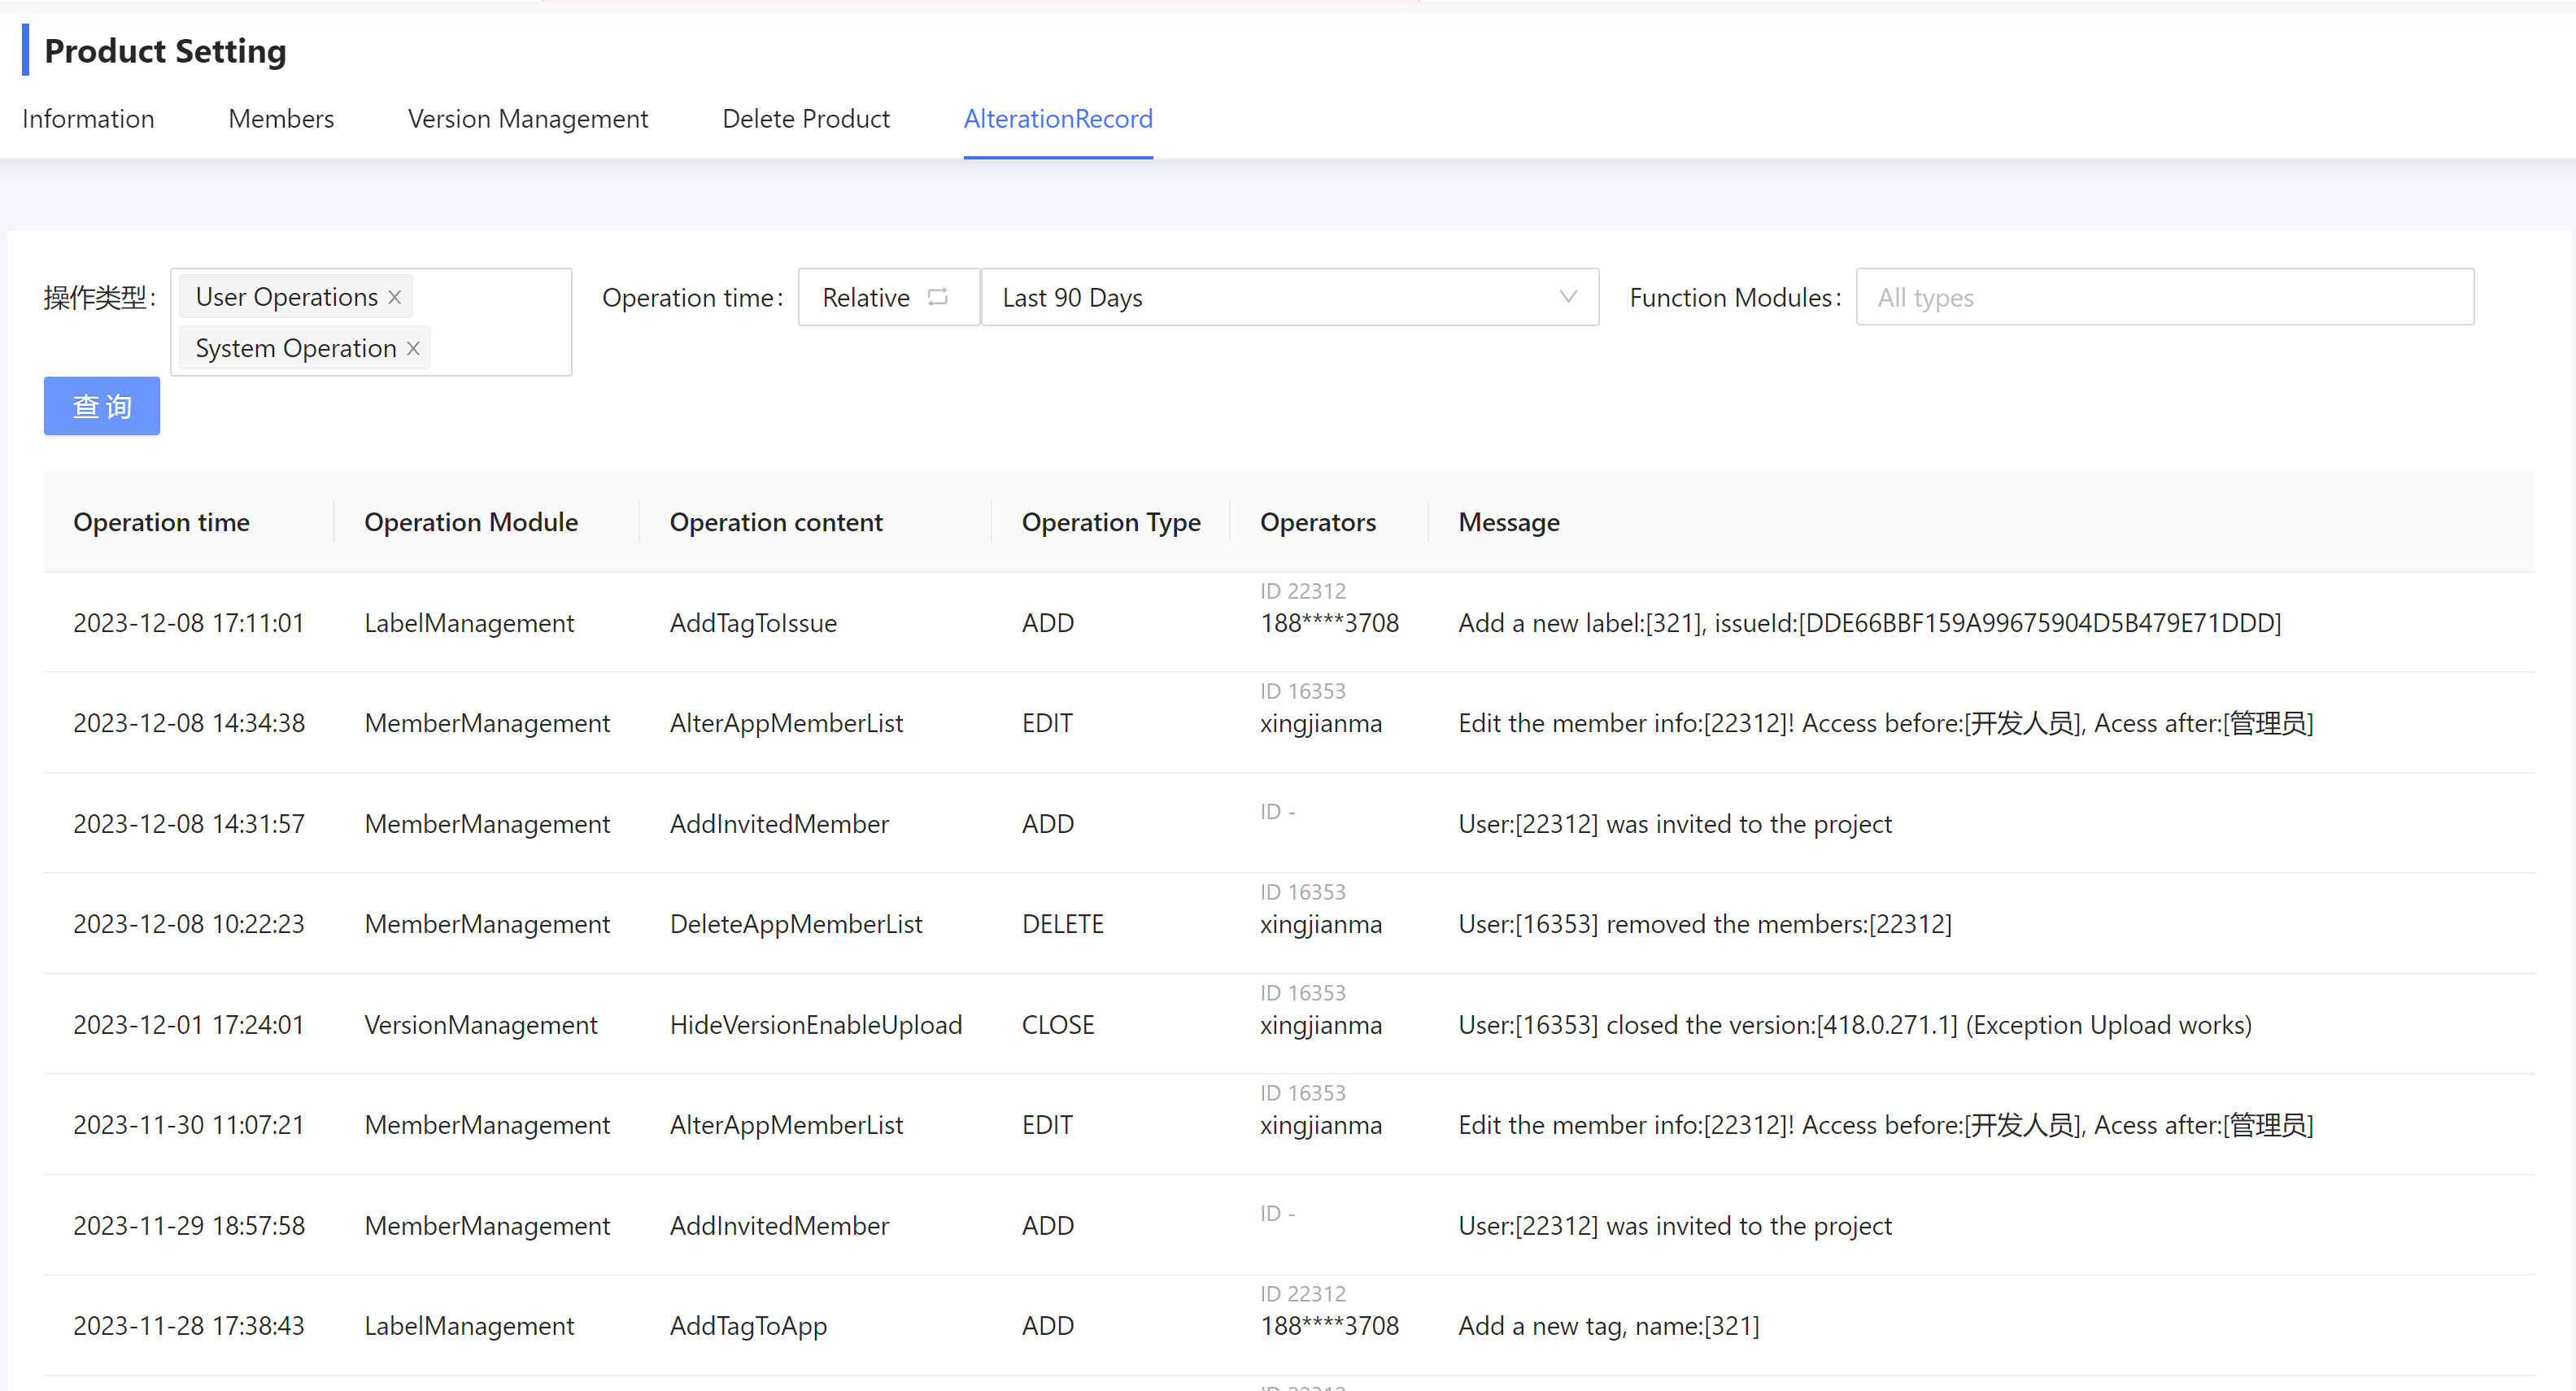Open the Delete Product tab
Screen dimensions: 2576x1391
click(x=806, y=119)
